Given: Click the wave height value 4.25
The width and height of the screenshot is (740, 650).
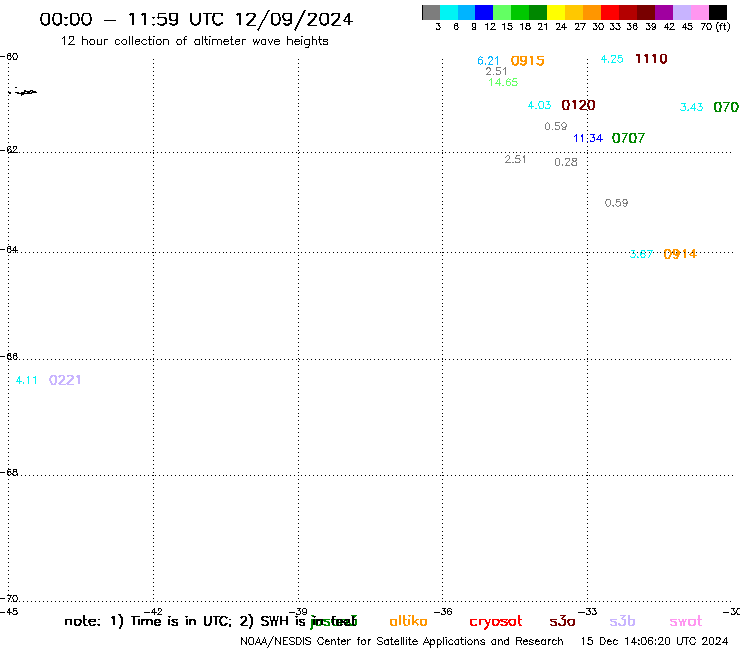Looking at the screenshot, I should pos(612,59).
